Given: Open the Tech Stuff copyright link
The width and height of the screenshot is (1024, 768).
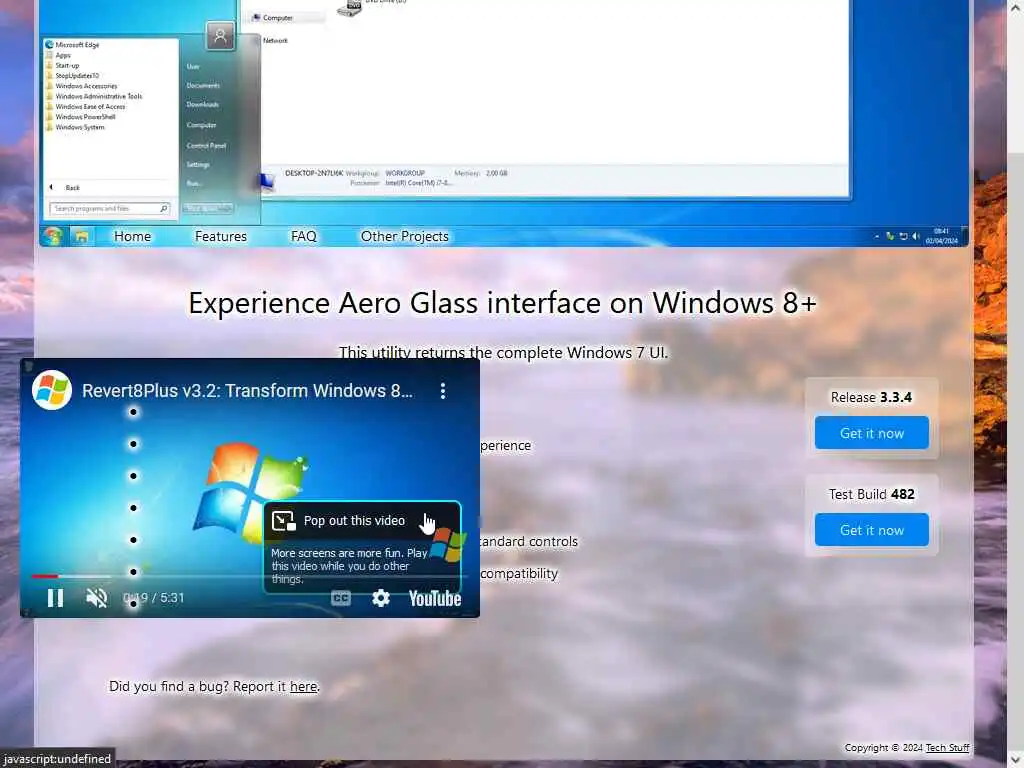Looking at the screenshot, I should tap(947, 748).
